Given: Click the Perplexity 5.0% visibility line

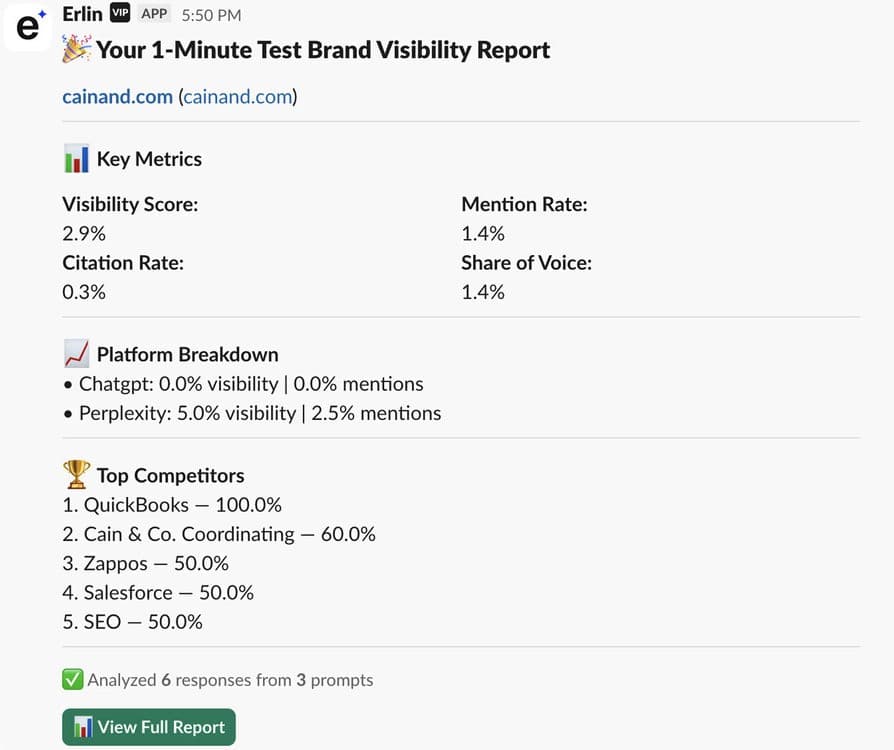Looking at the screenshot, I should pyautogui.click(x=252, y=413).
